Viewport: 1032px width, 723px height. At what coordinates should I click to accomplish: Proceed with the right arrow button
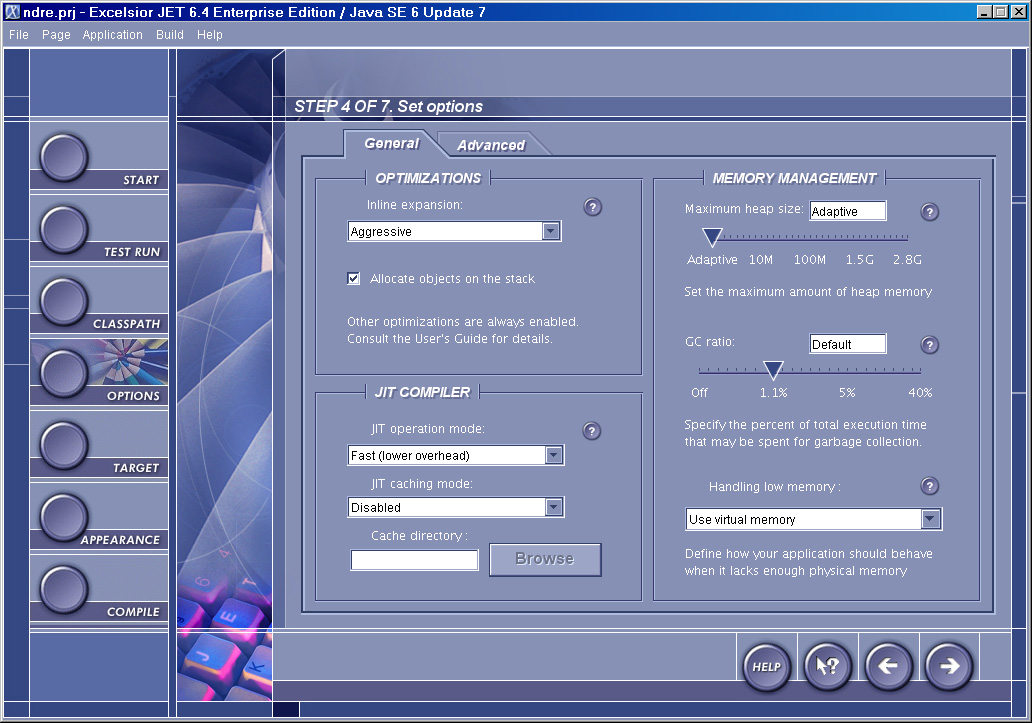(x=949, y=666)
